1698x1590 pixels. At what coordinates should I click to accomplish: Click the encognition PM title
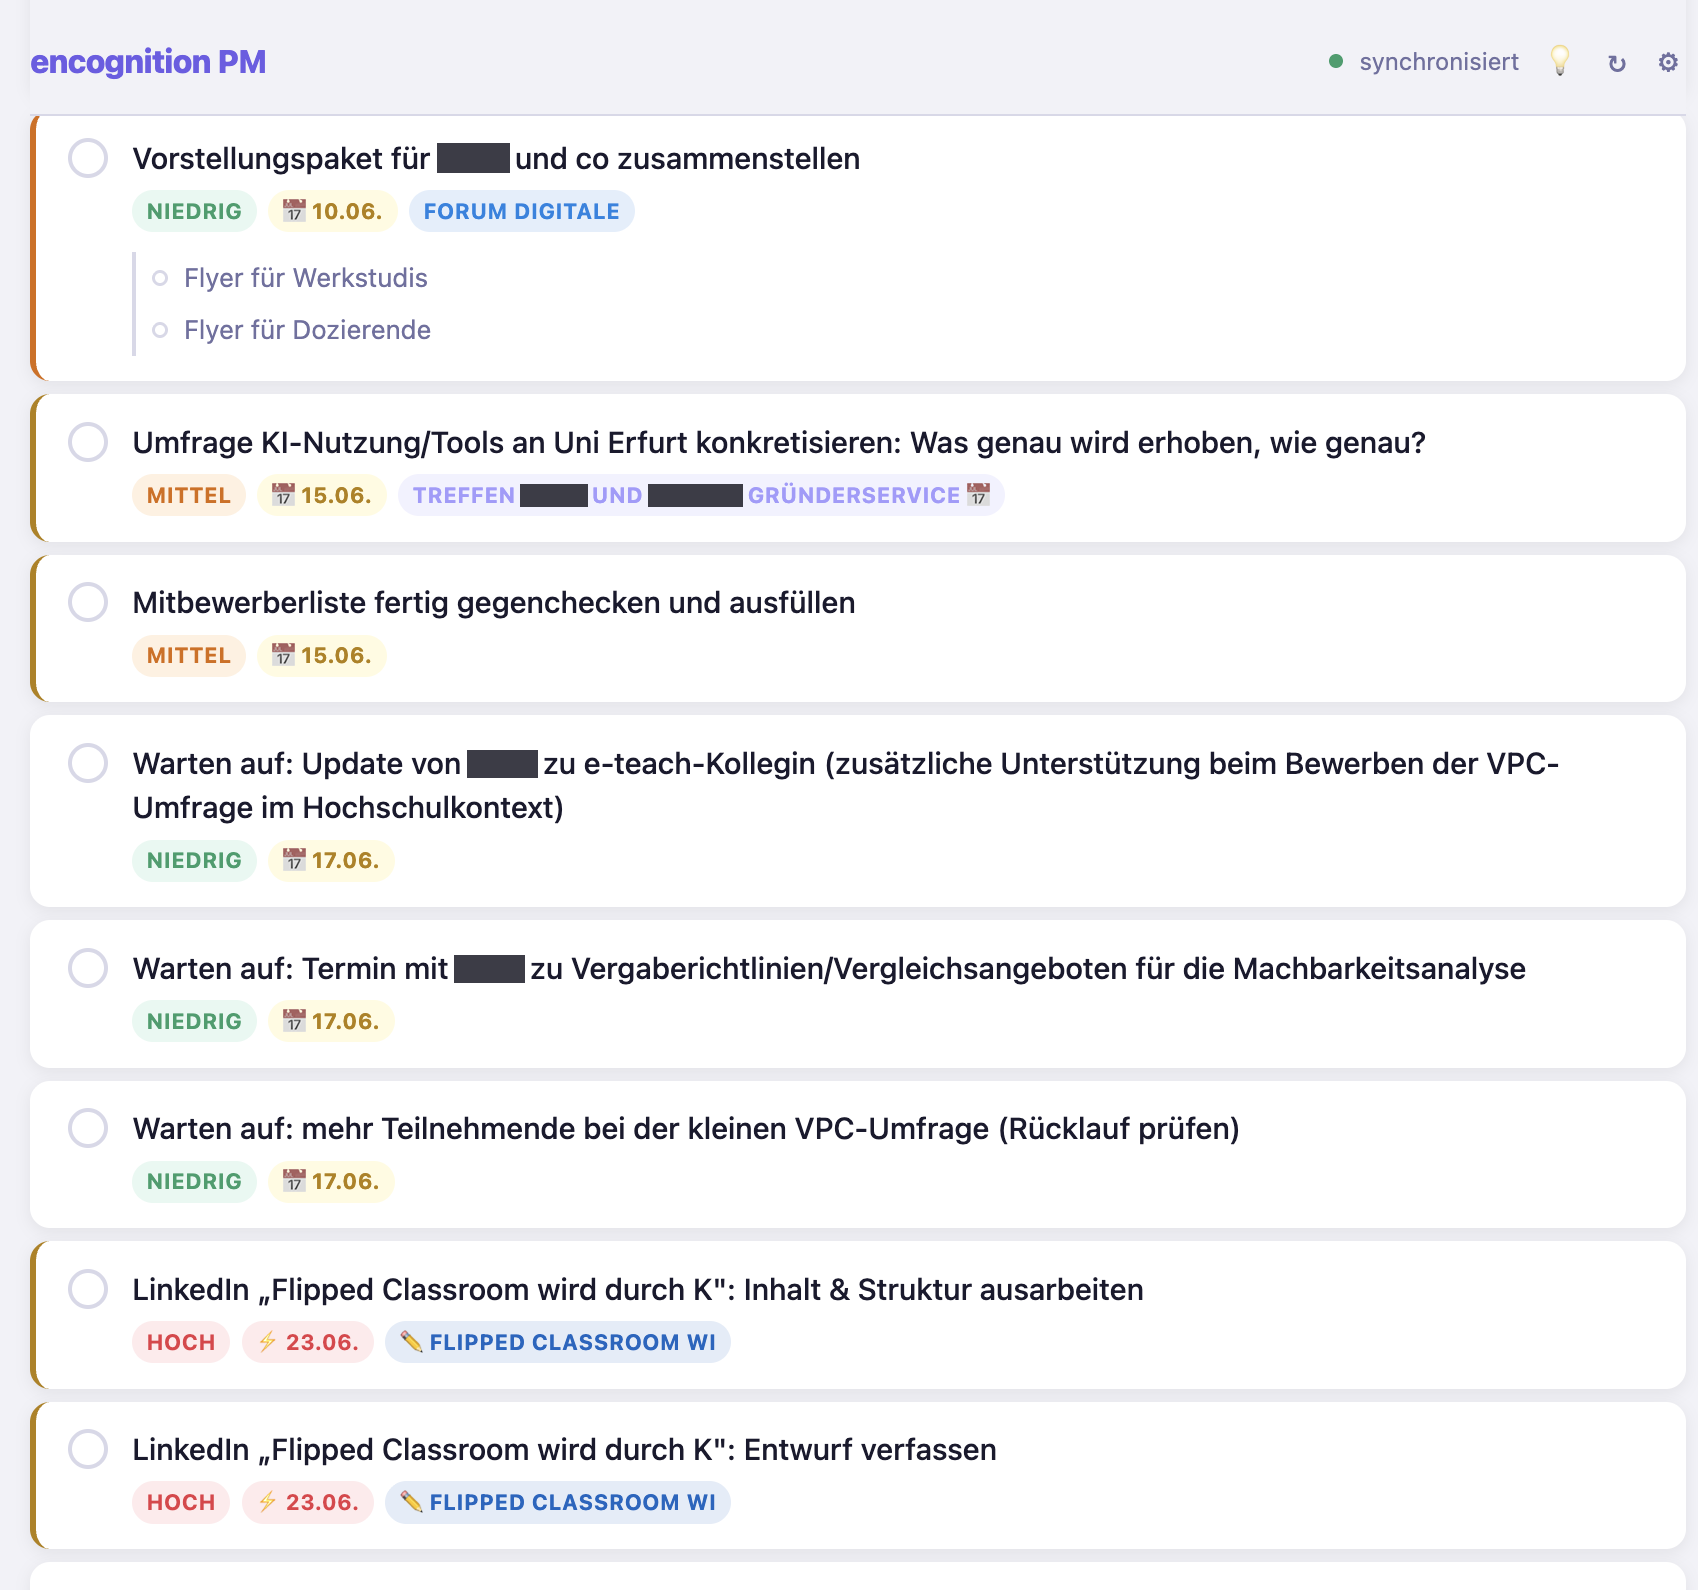pyautogui.click(x=148, y=62)
